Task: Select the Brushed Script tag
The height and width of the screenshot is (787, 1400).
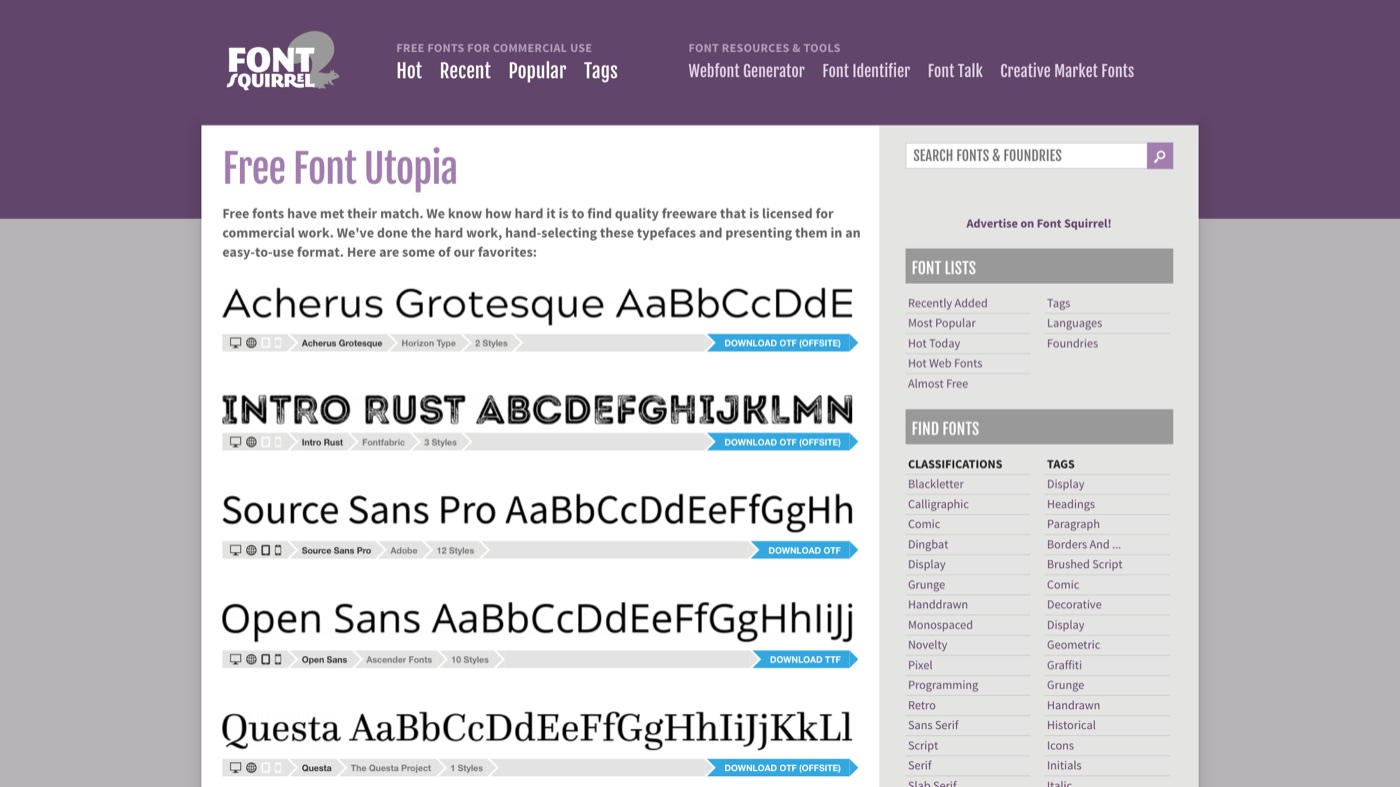Action: click(x=1084, y=564)
